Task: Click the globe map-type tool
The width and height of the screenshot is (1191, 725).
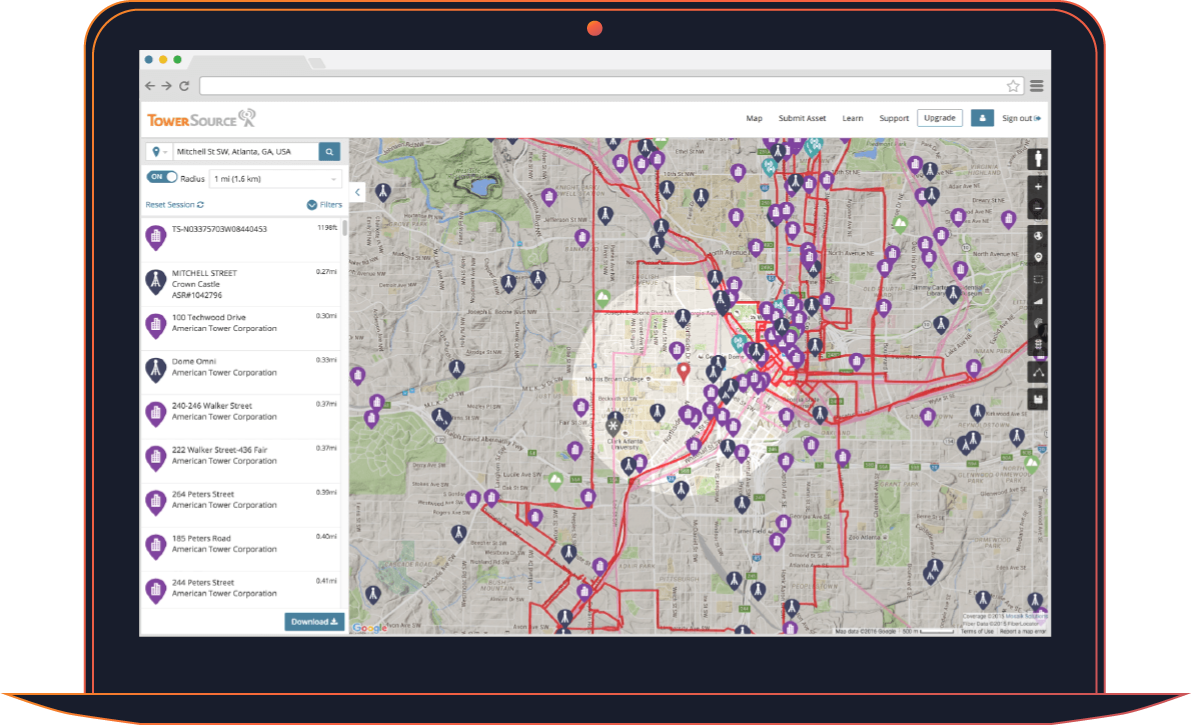Action: point(1038,236)
